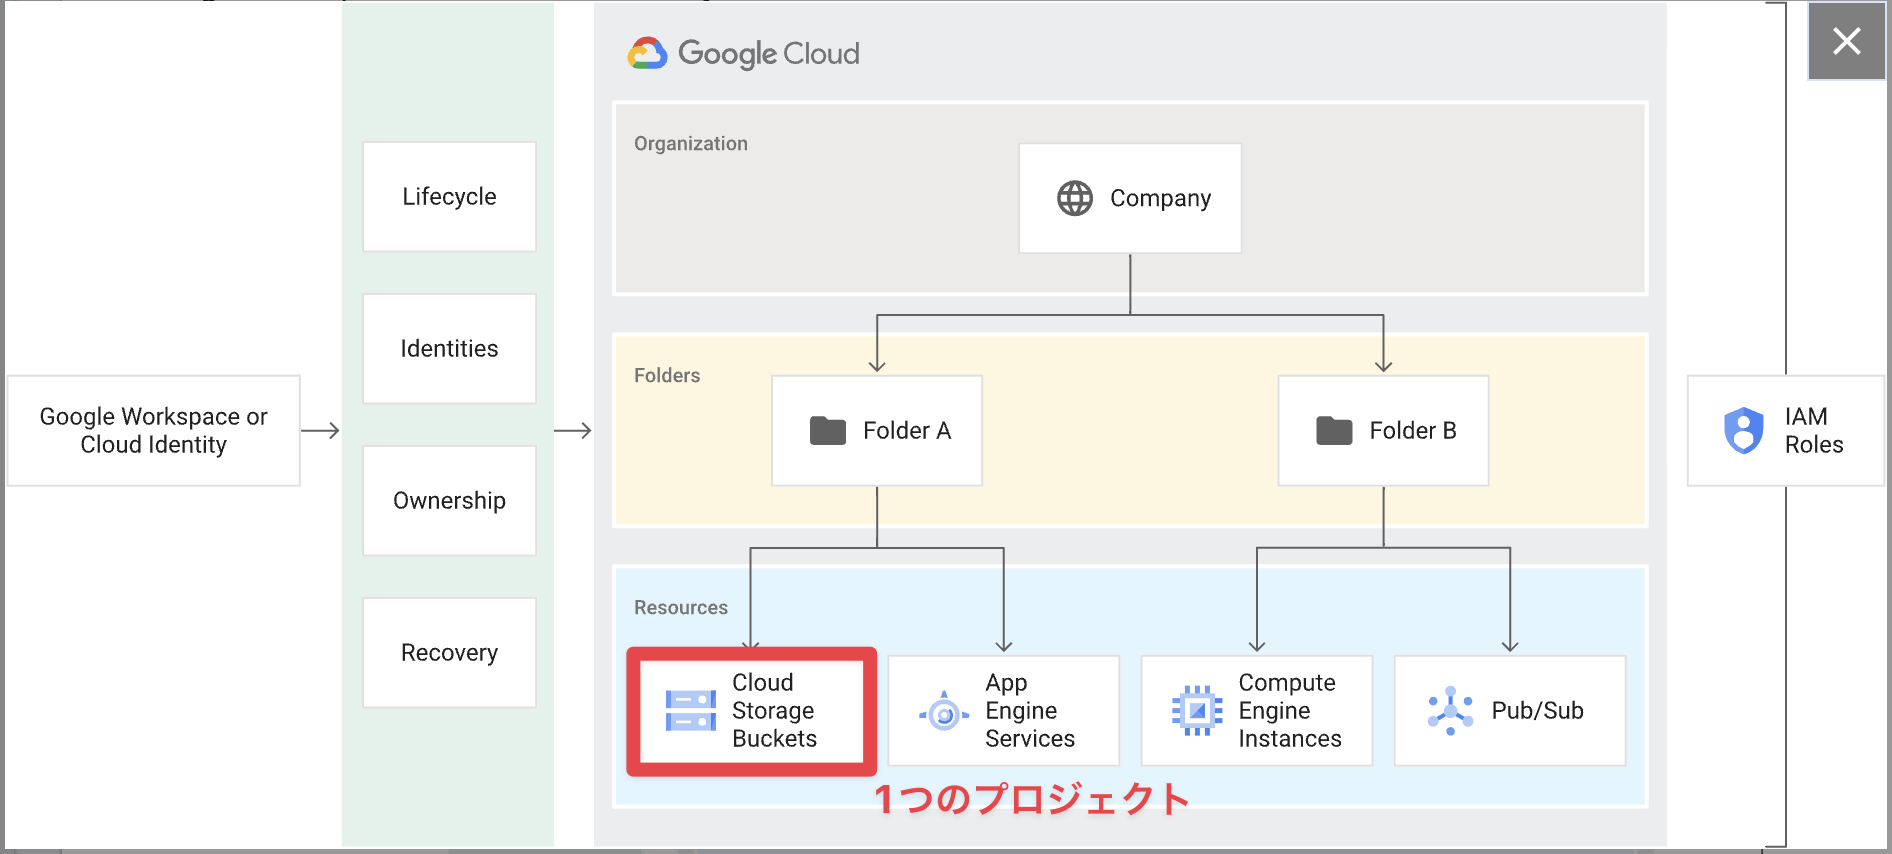Click the App Engine Services icon

pyautogui.click(x=944, y=712)
